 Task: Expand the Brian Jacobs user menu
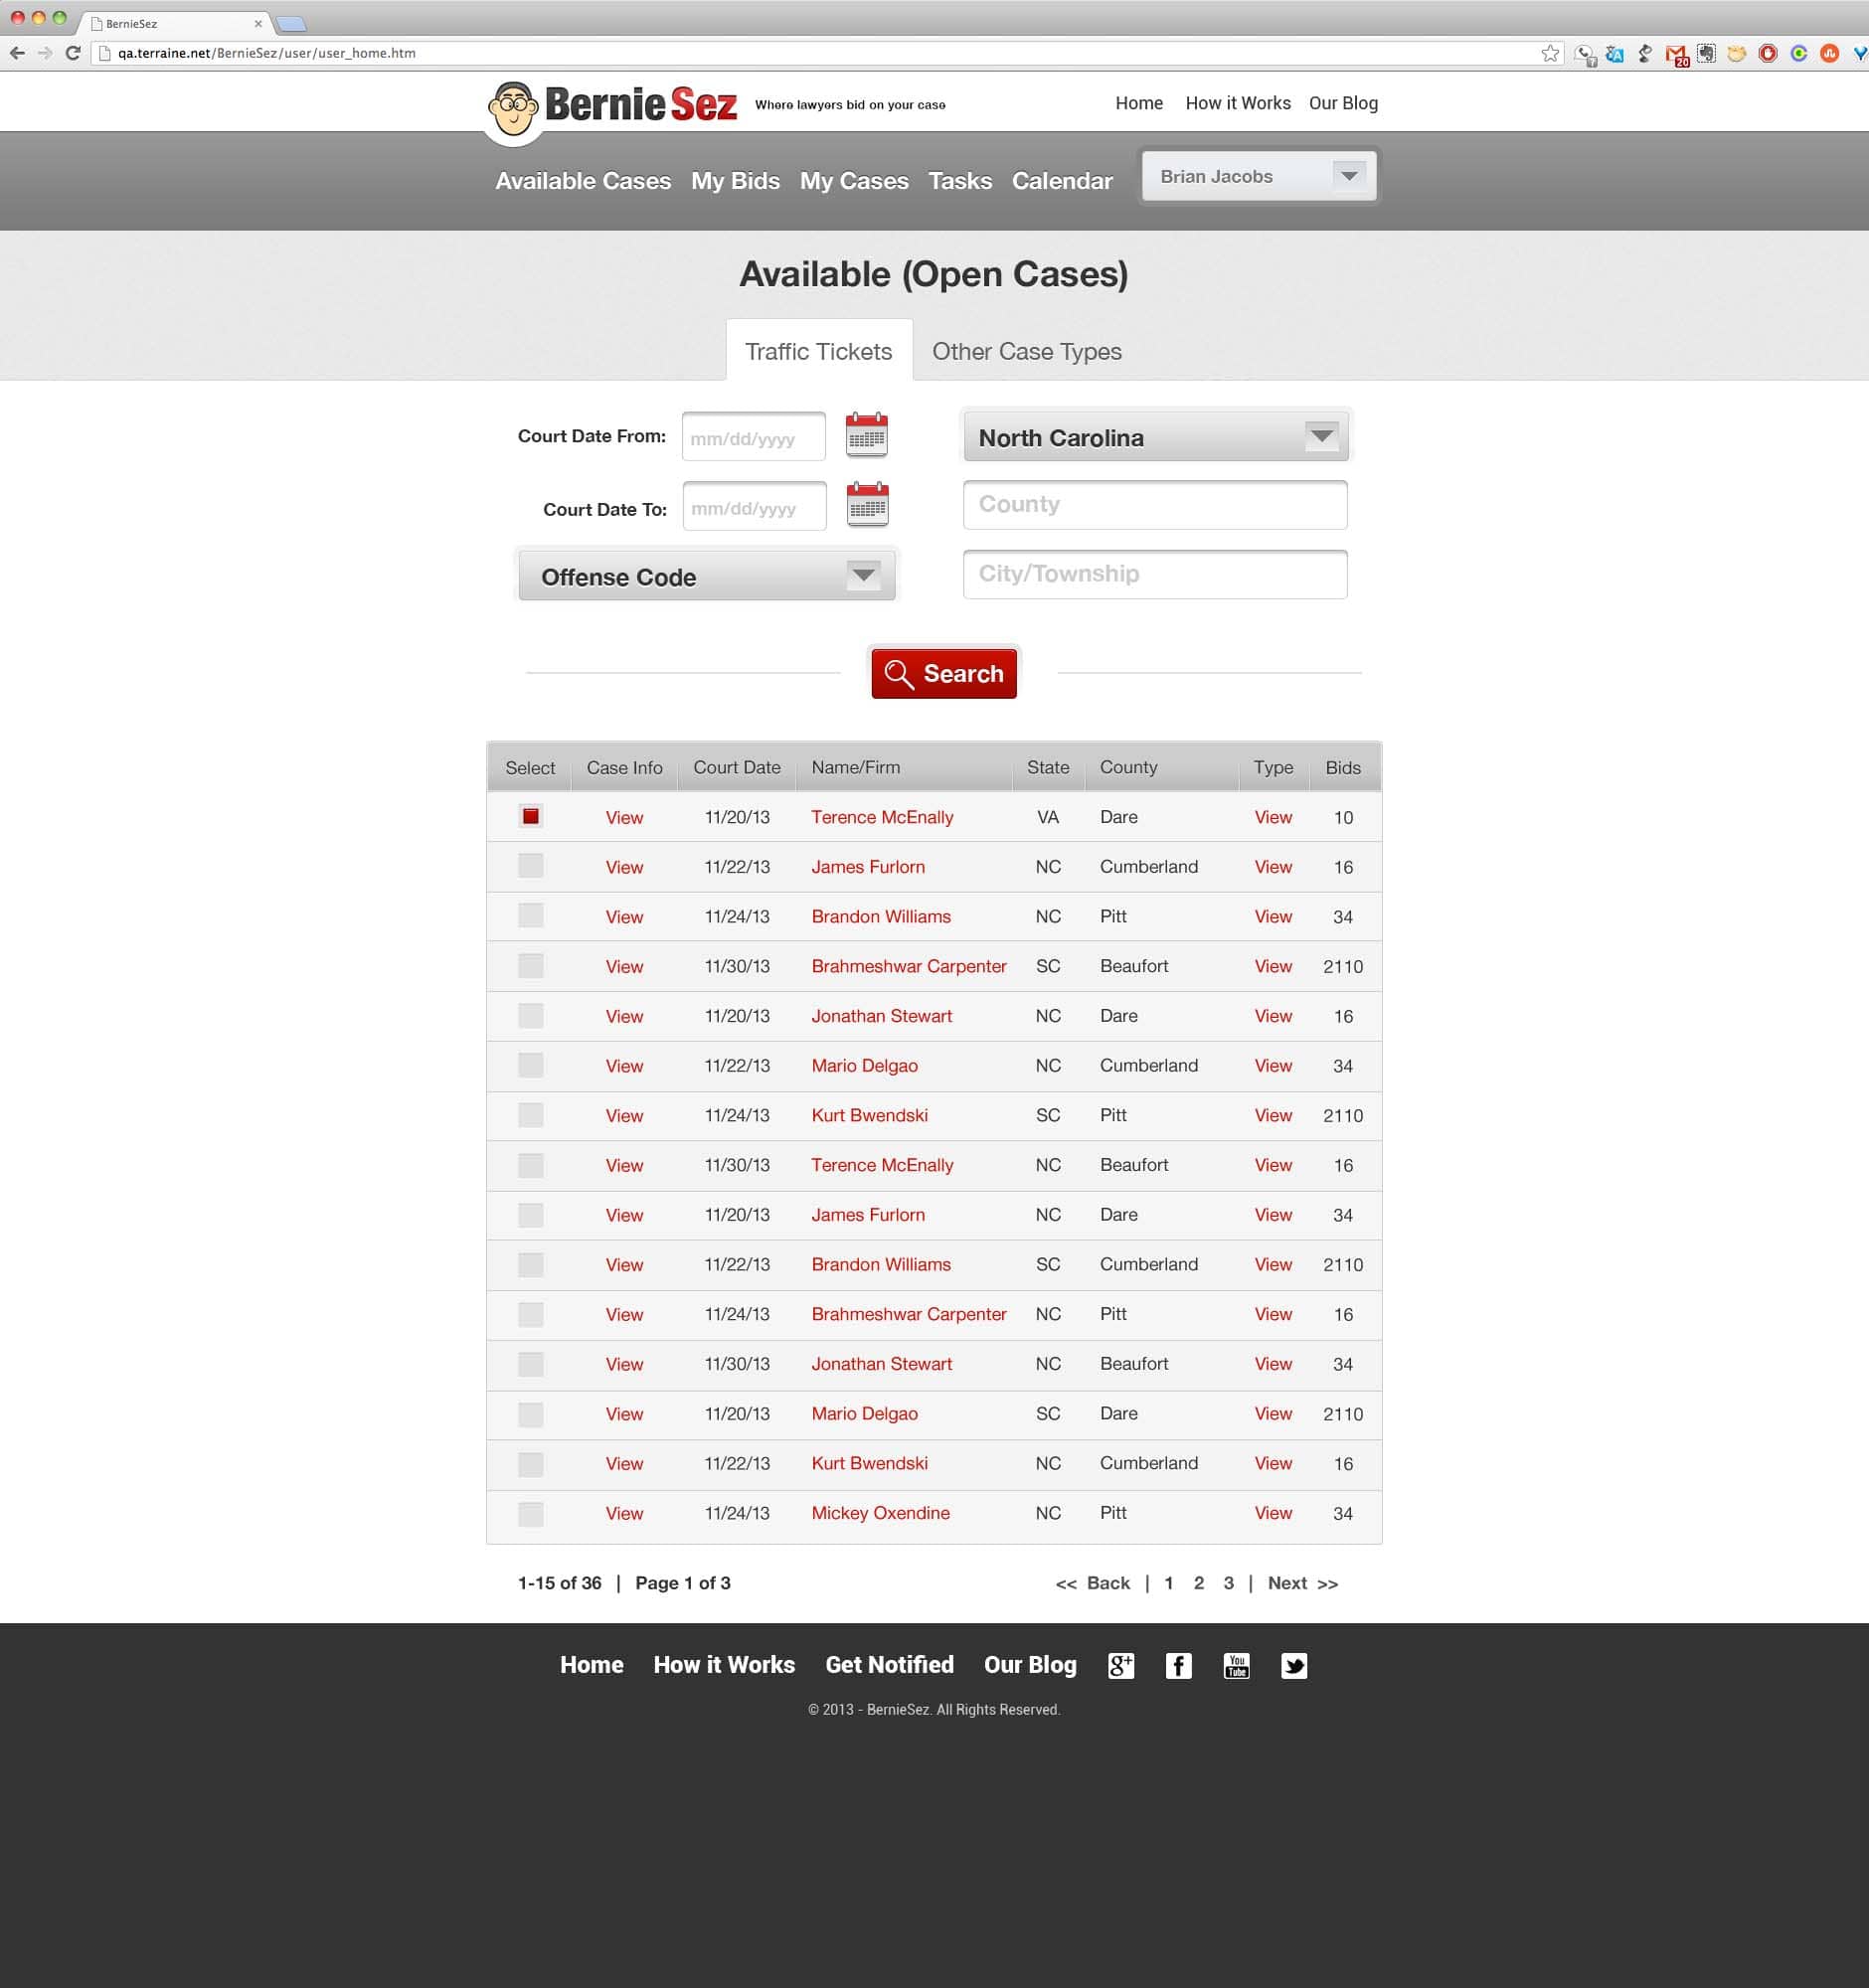[1258, 176]
